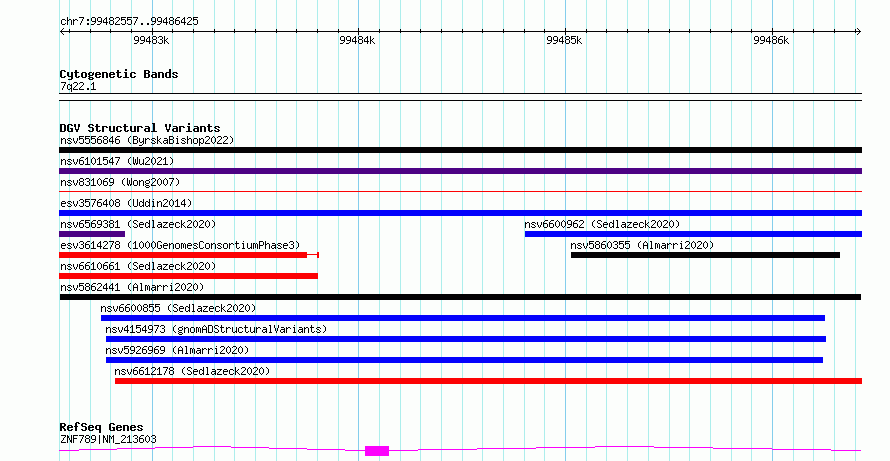Screen dimensions: 890x461
Task: Click the 99485k ruler tick label
Action: [564, 40]
